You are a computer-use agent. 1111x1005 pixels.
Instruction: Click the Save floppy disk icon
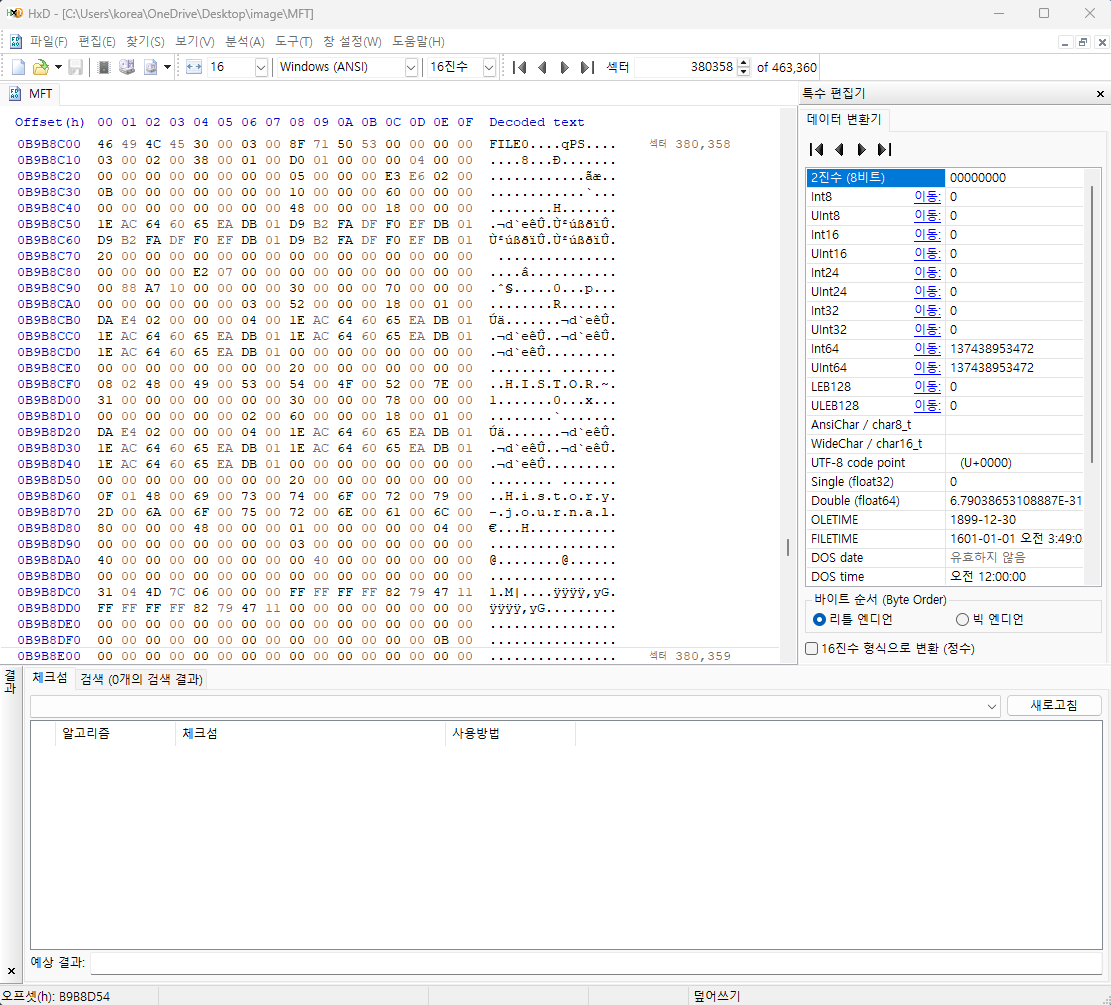[75, 67]
